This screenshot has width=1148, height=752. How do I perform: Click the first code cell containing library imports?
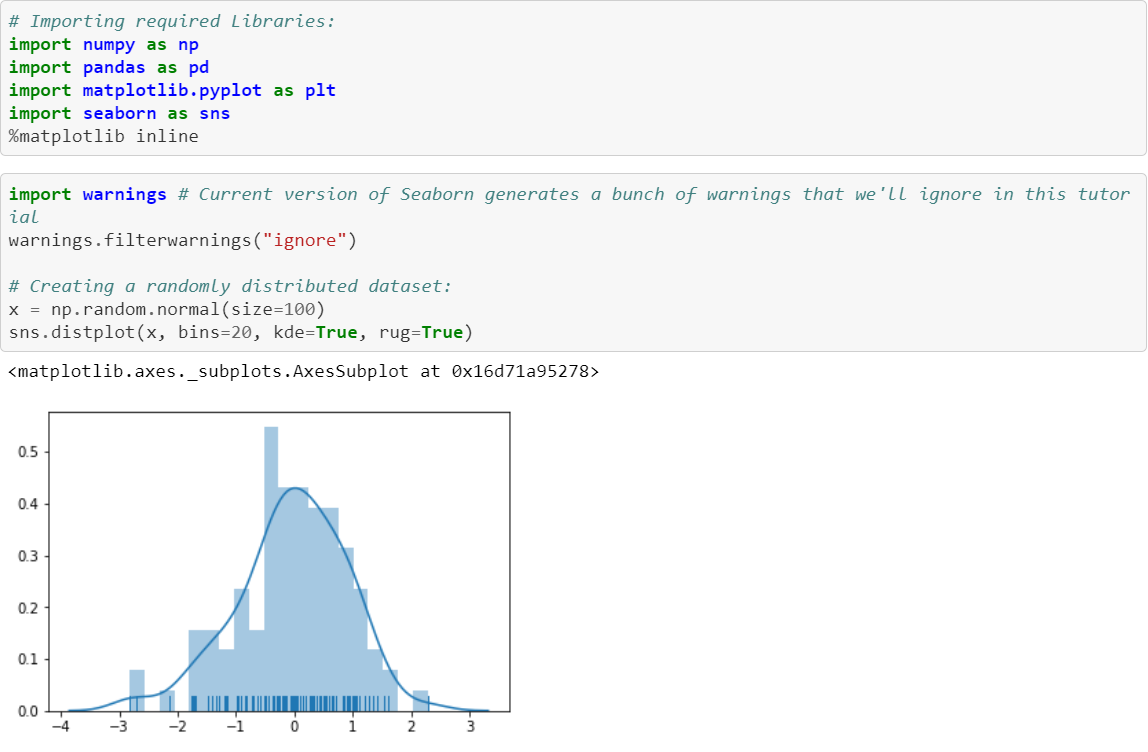570,78
